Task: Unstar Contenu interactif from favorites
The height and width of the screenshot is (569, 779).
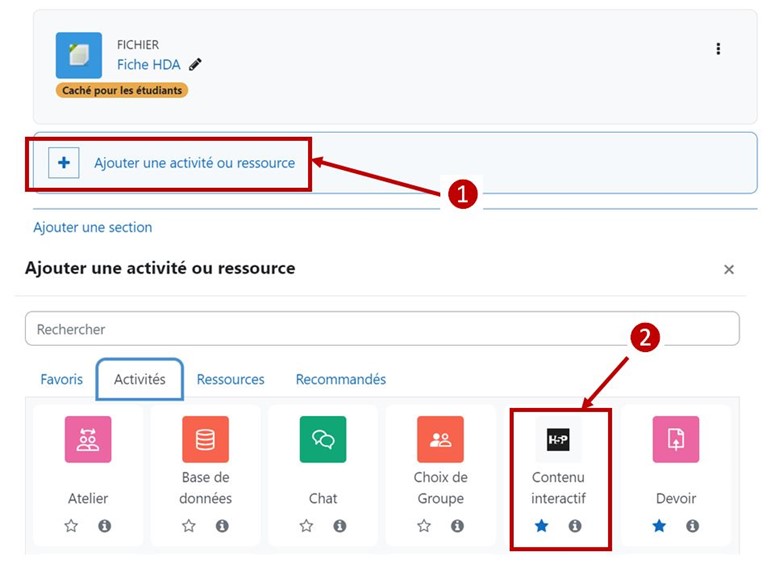Action: coord(541,526)
